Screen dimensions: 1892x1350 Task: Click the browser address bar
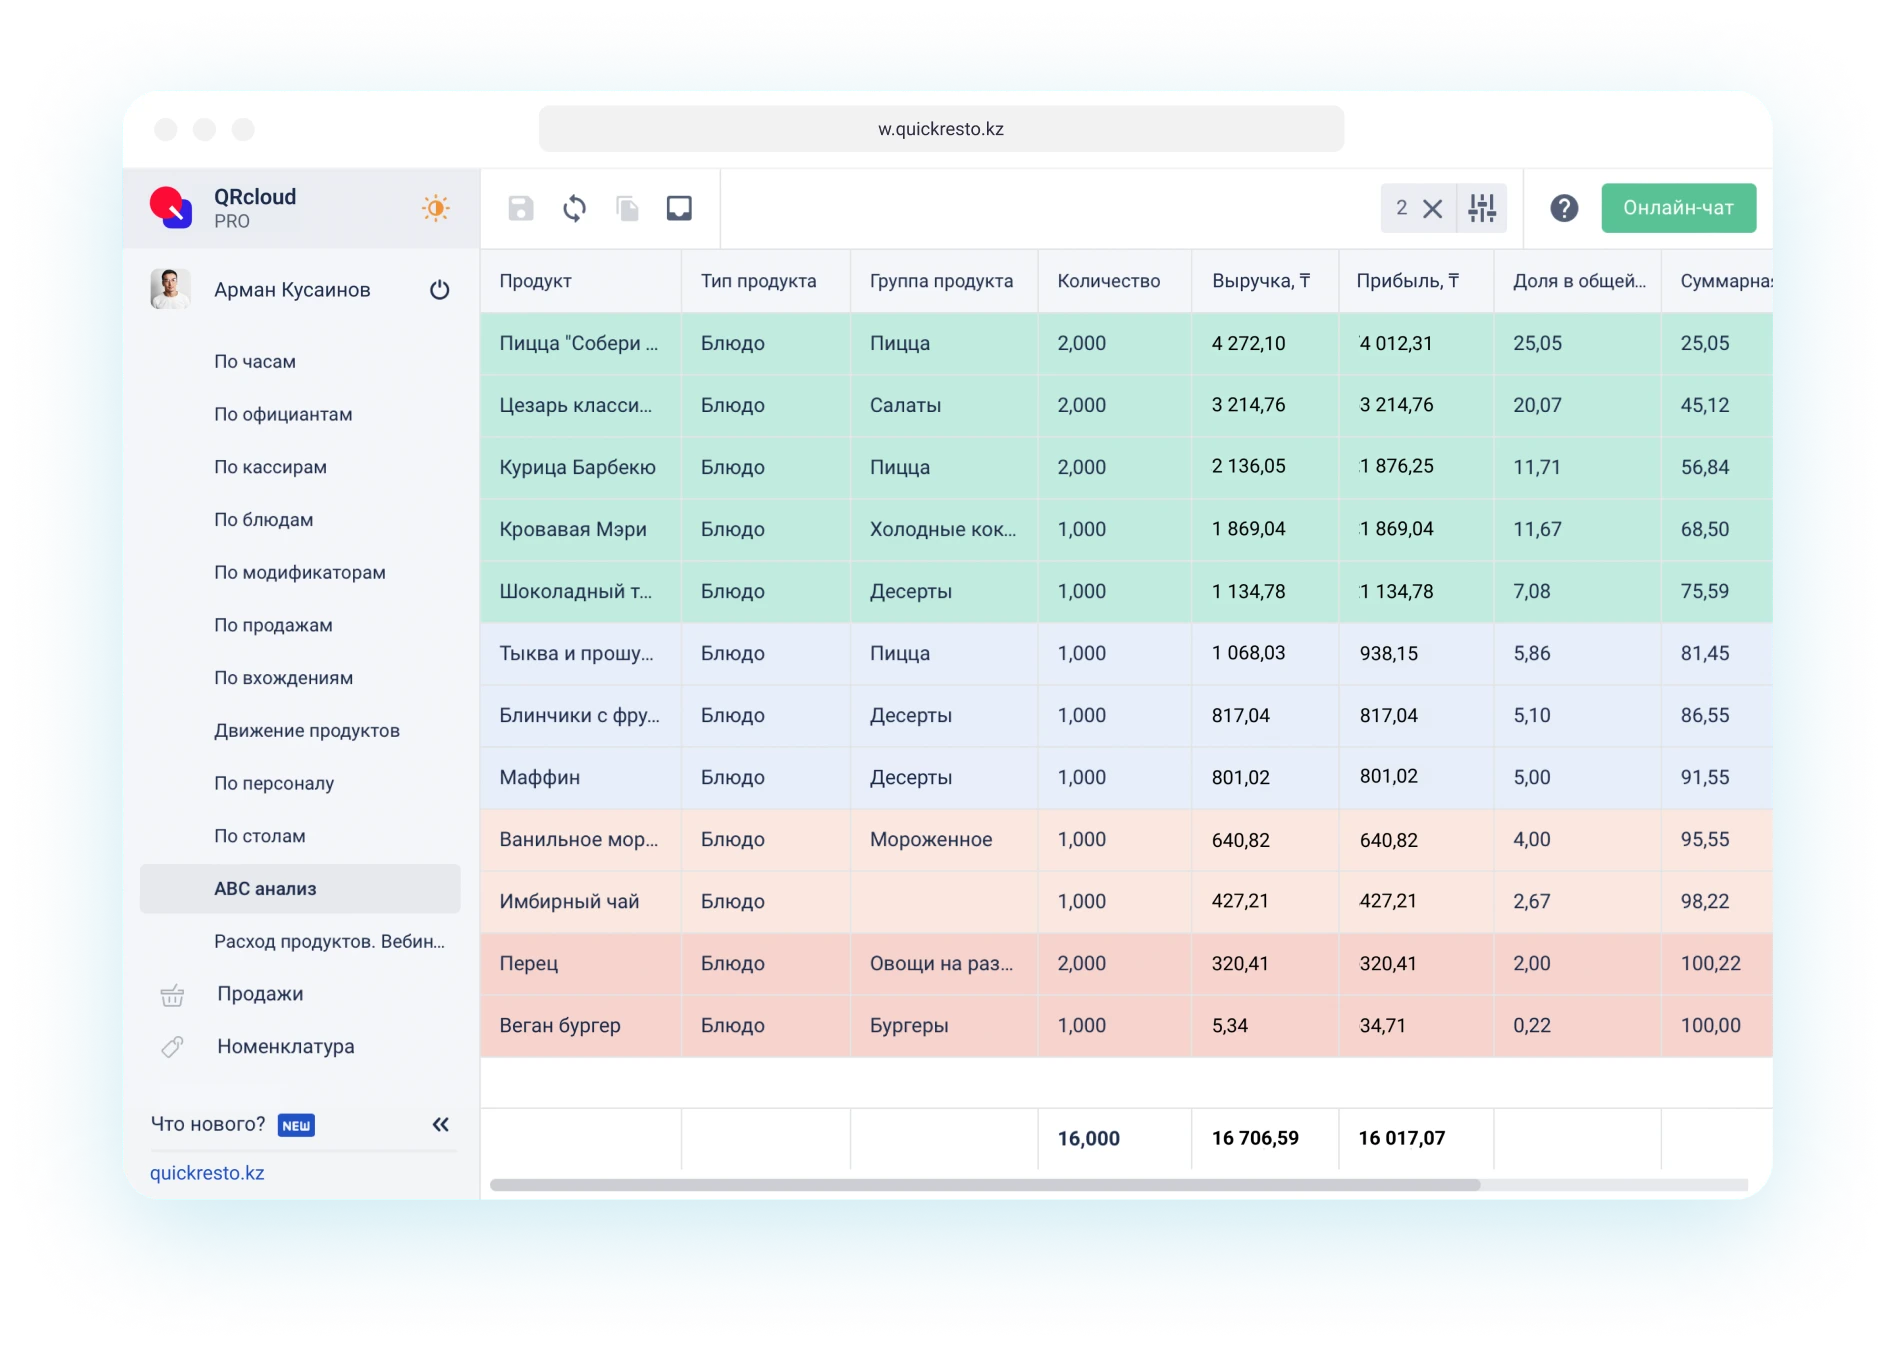tap(941, 129)
